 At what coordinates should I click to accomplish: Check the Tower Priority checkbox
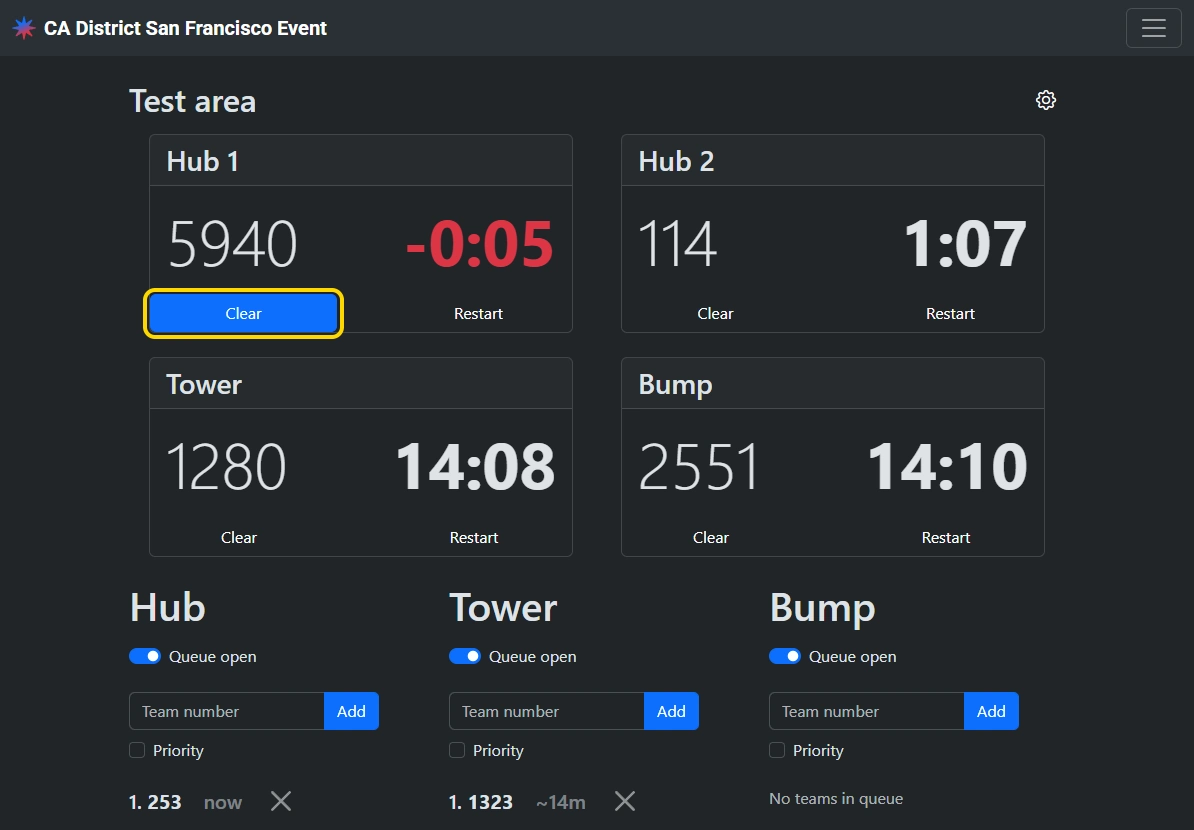457,750
